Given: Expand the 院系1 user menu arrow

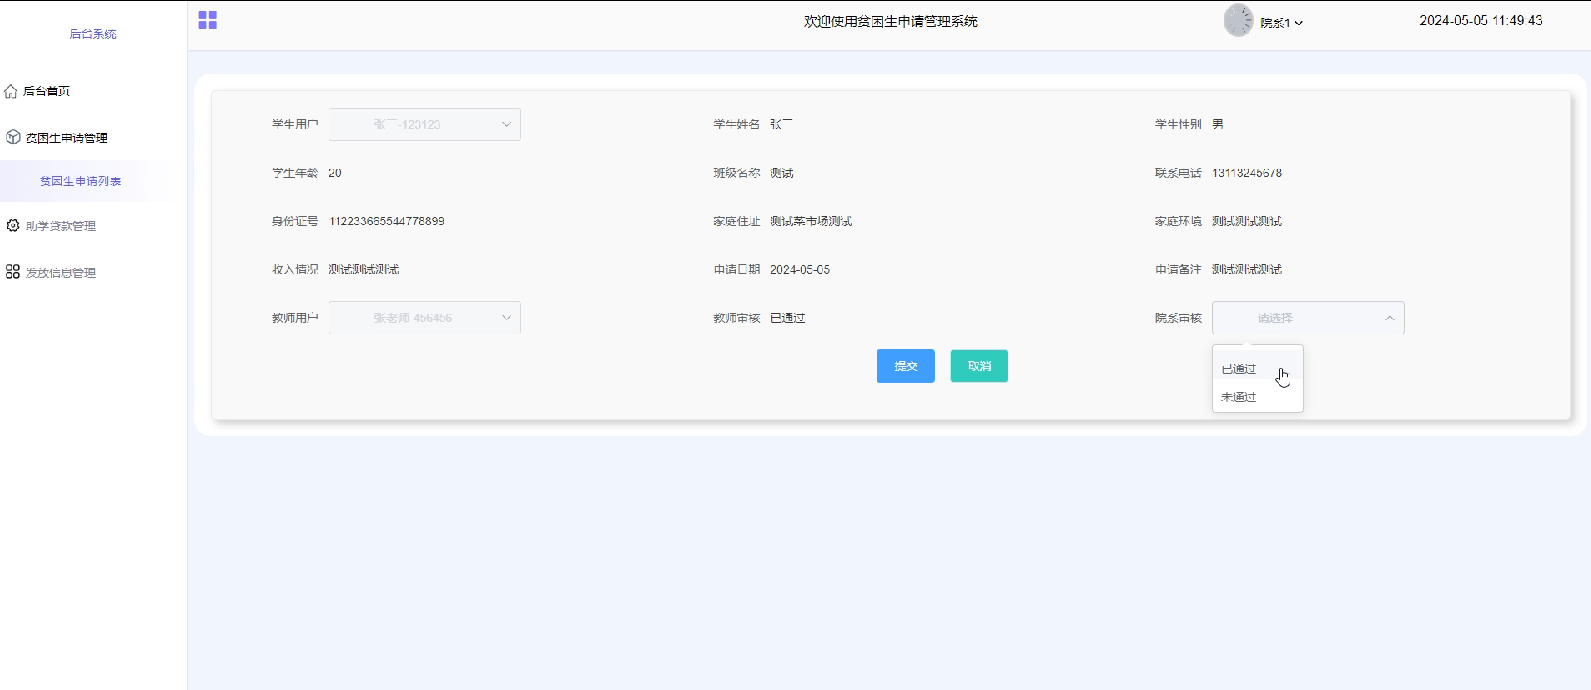Looking at the screenshot, I should click(1299, 23).
